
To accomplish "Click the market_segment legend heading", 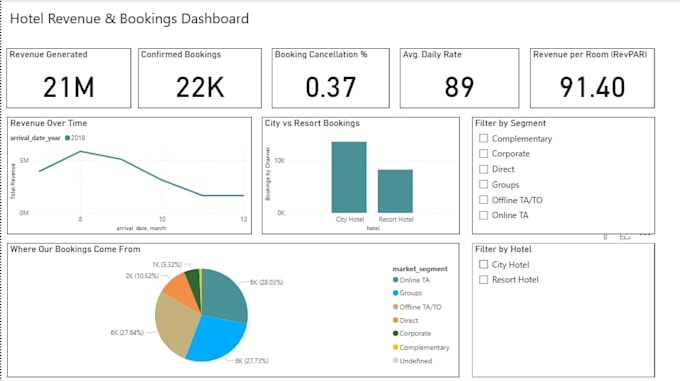I will tap(420, 269).
